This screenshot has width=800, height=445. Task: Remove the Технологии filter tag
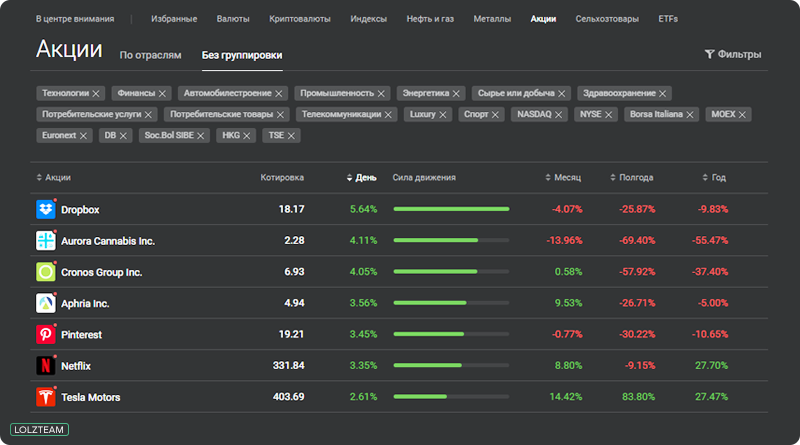96,93
